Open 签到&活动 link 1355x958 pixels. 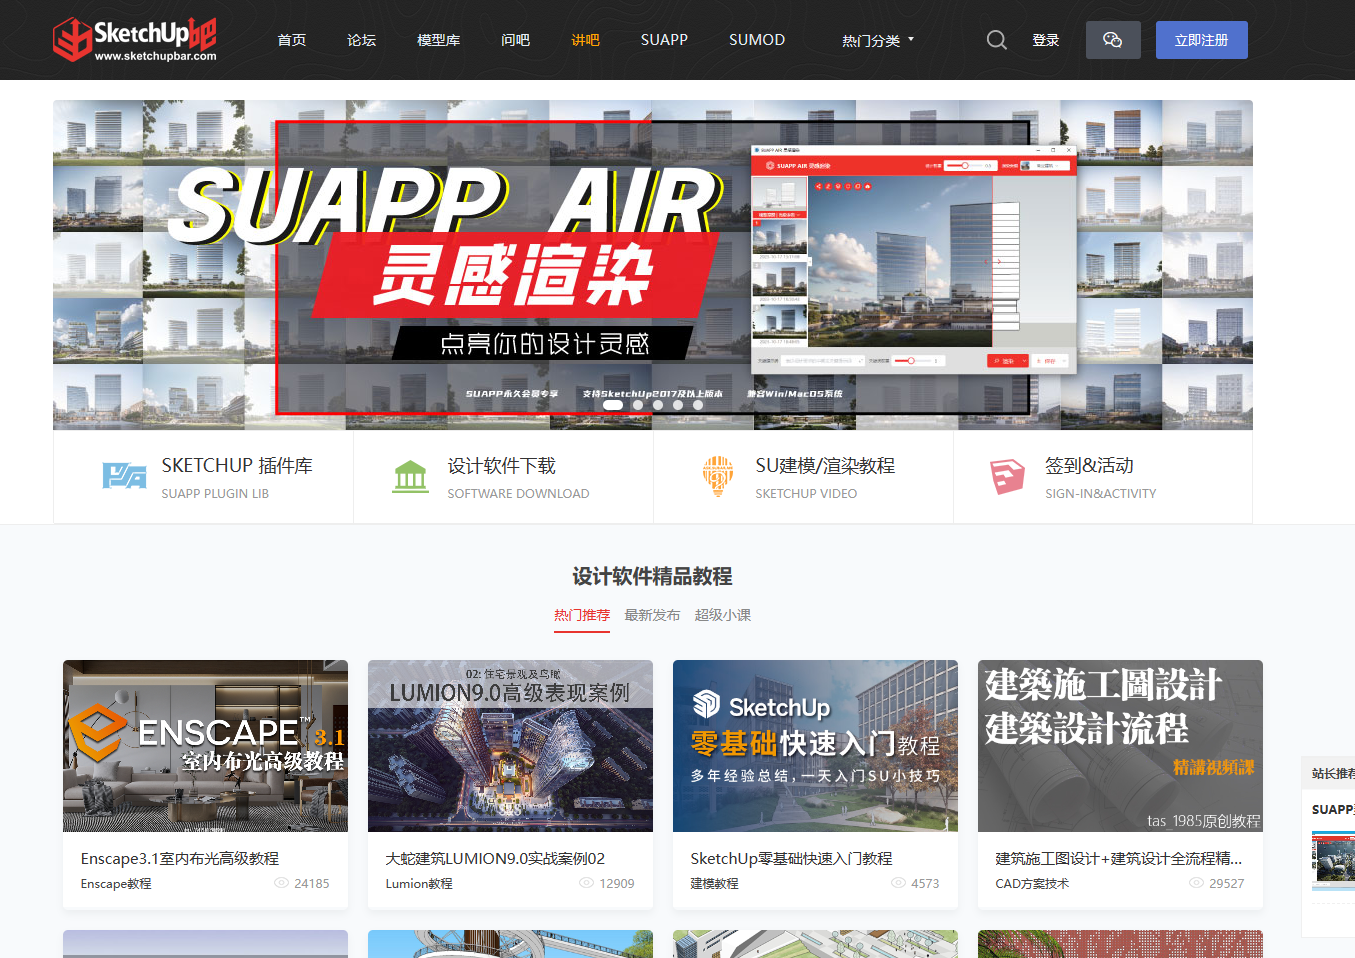1089,466
